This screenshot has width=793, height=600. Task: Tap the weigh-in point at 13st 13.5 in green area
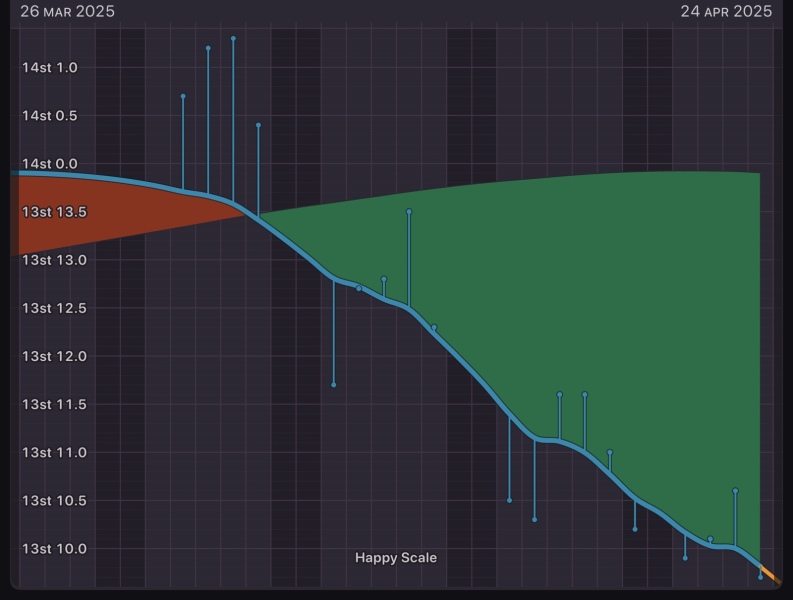pyautogui.click(x=409, y=212)
